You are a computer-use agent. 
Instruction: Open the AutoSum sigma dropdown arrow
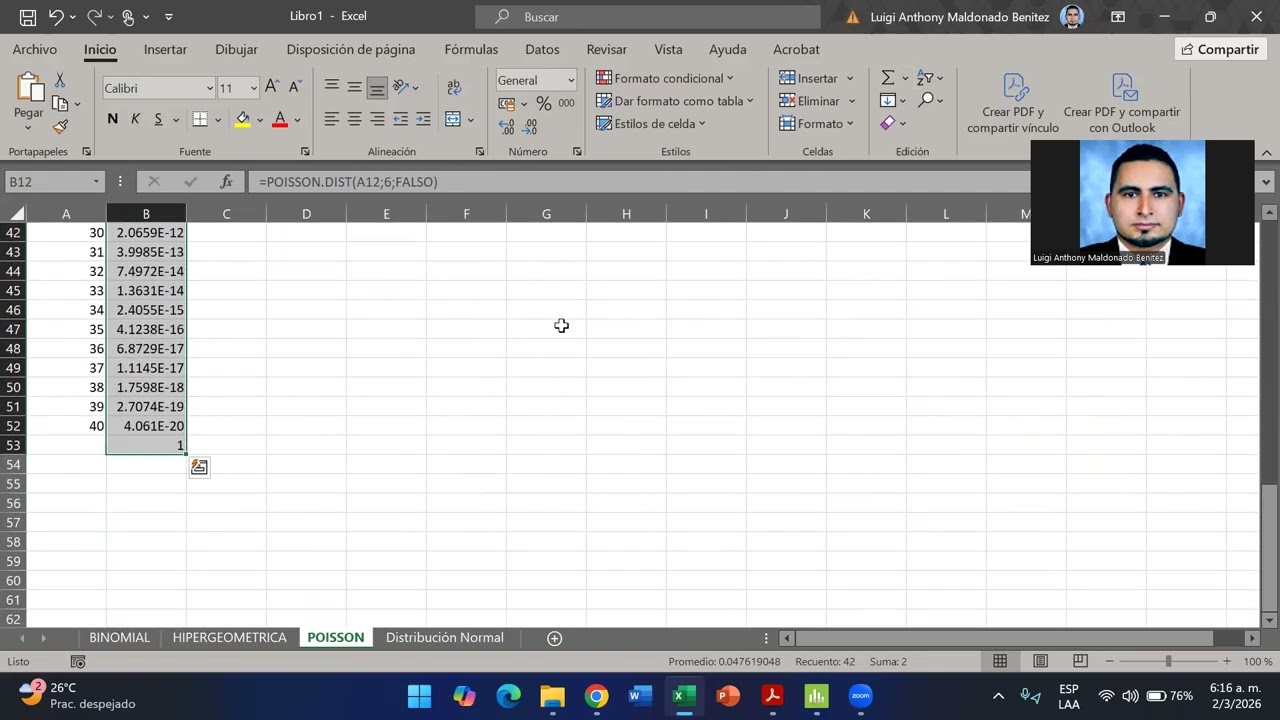click(905, 78)
